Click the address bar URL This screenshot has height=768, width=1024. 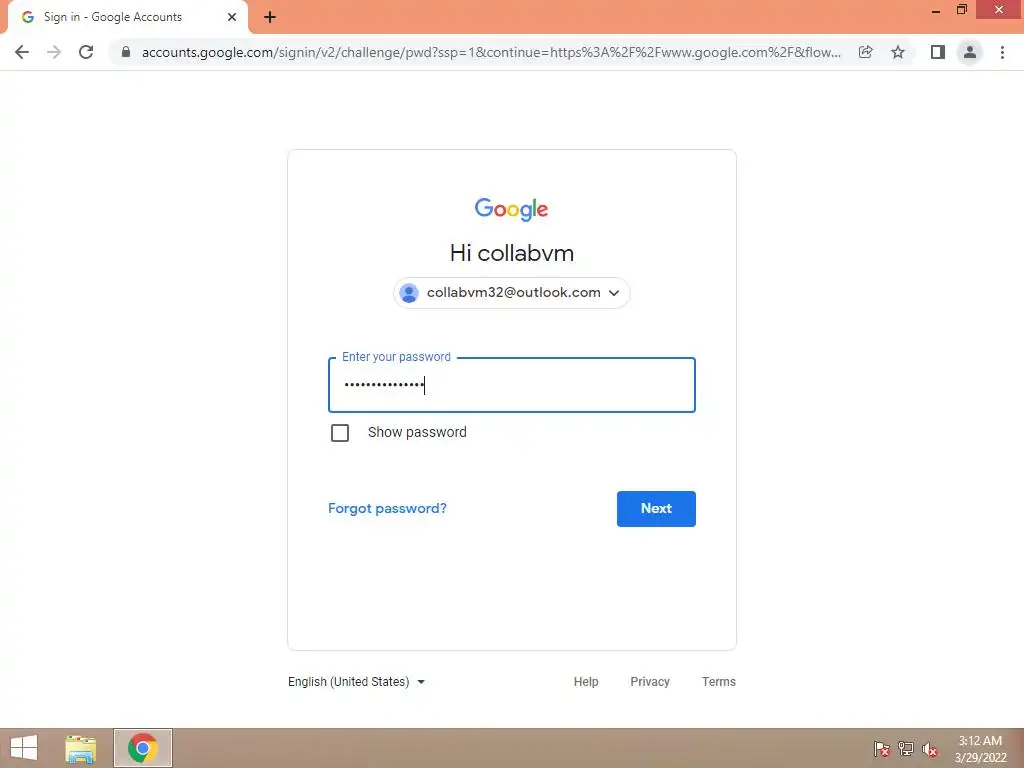coord(491,52)
